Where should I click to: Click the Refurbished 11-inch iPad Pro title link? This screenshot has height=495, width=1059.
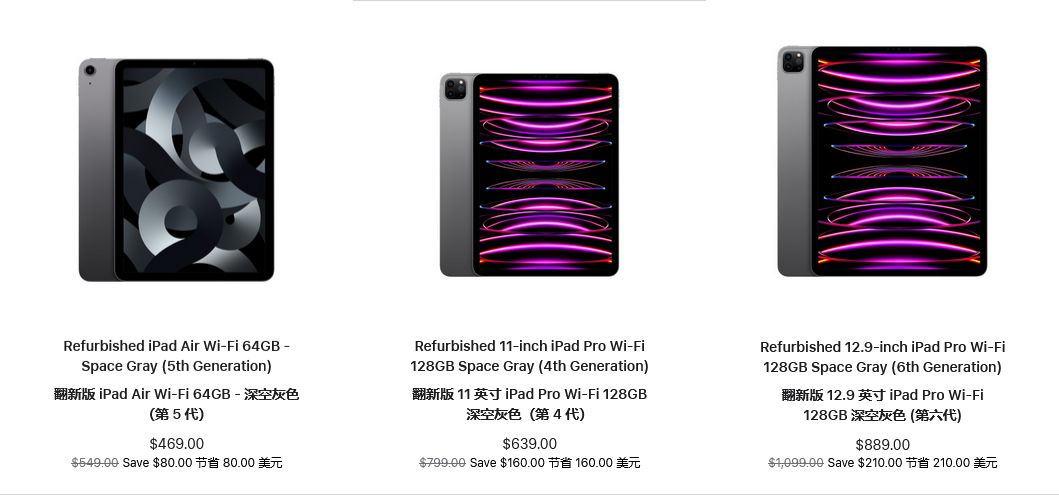point(529,356)
